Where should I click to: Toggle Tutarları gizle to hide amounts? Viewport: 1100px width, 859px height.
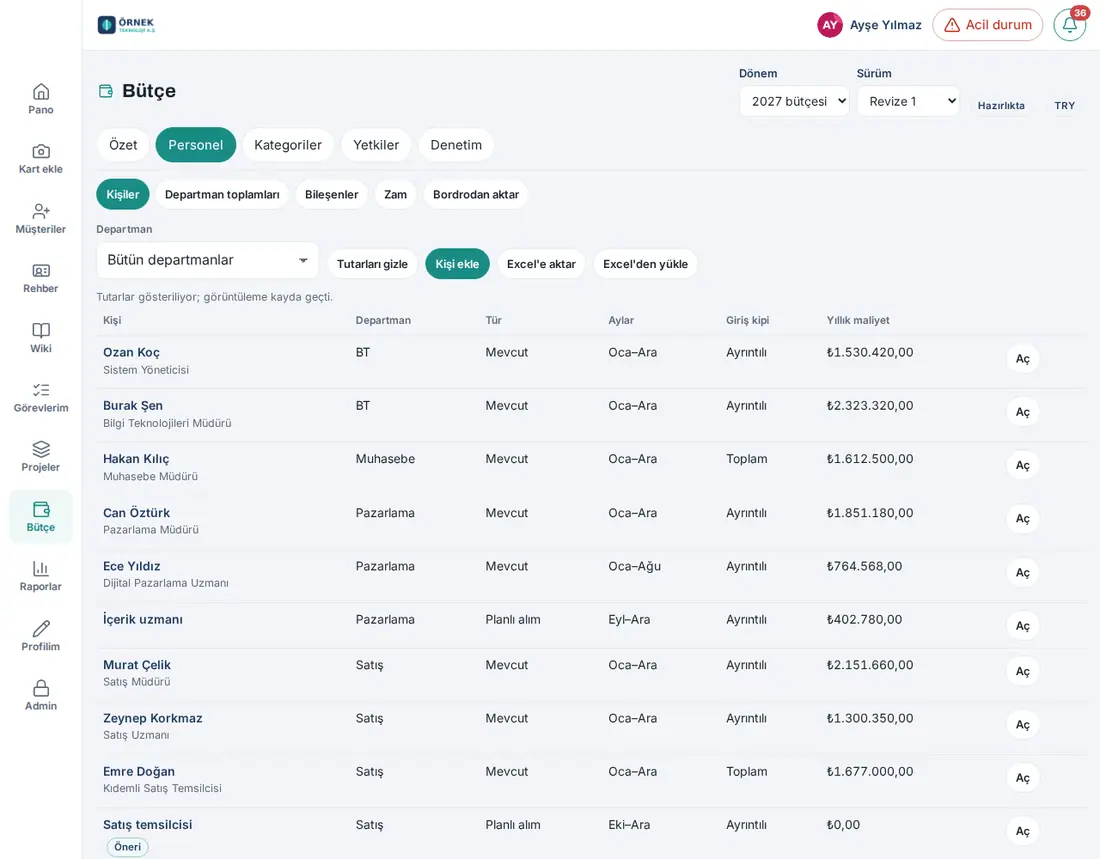372,264
